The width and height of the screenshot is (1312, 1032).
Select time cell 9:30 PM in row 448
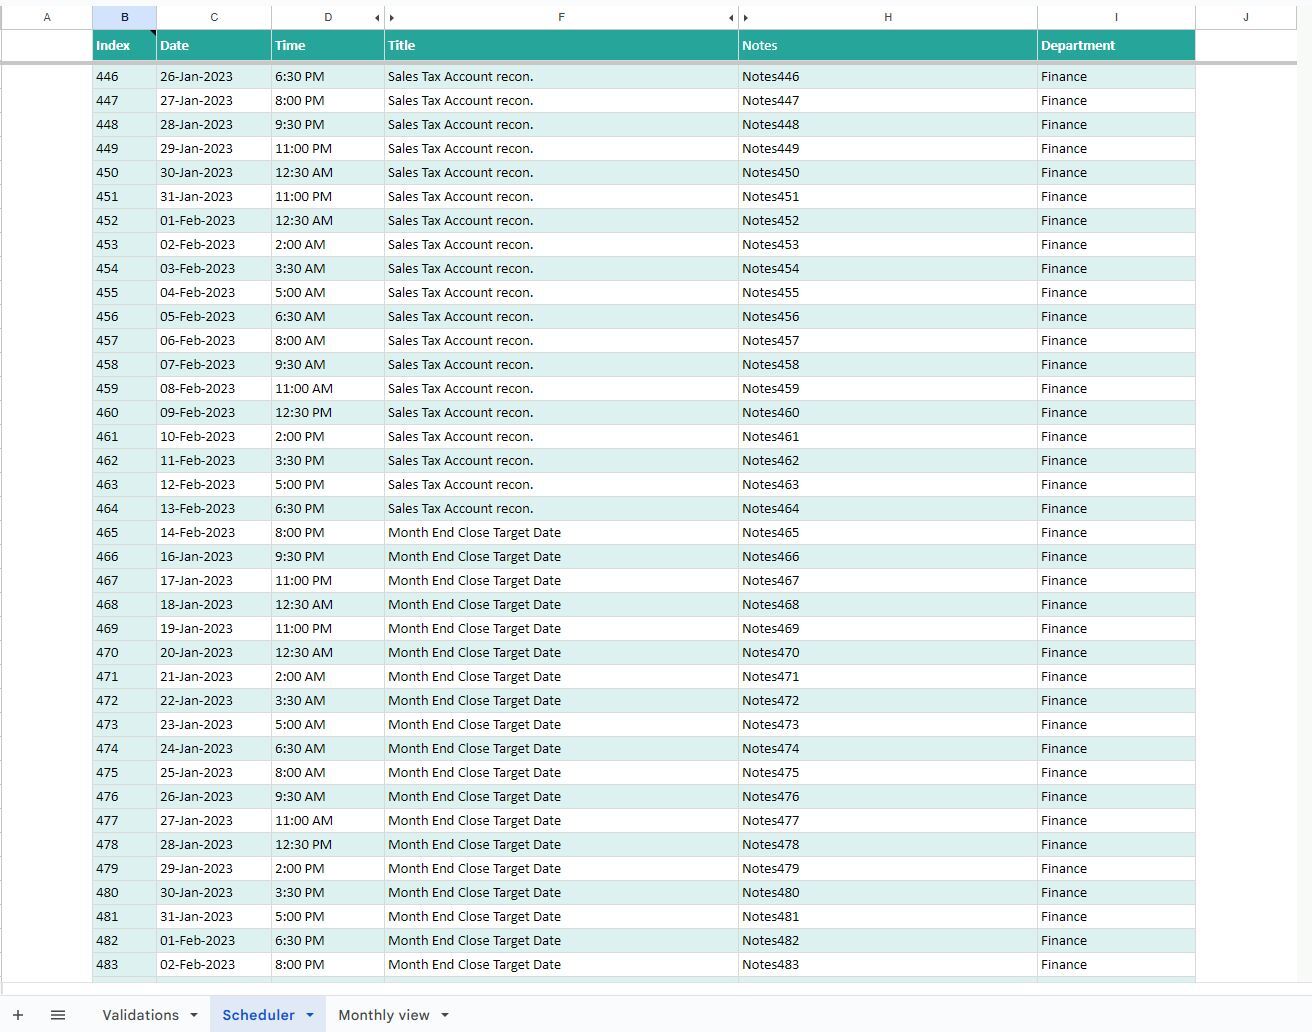pyautogui.click(x=328, y=125)
